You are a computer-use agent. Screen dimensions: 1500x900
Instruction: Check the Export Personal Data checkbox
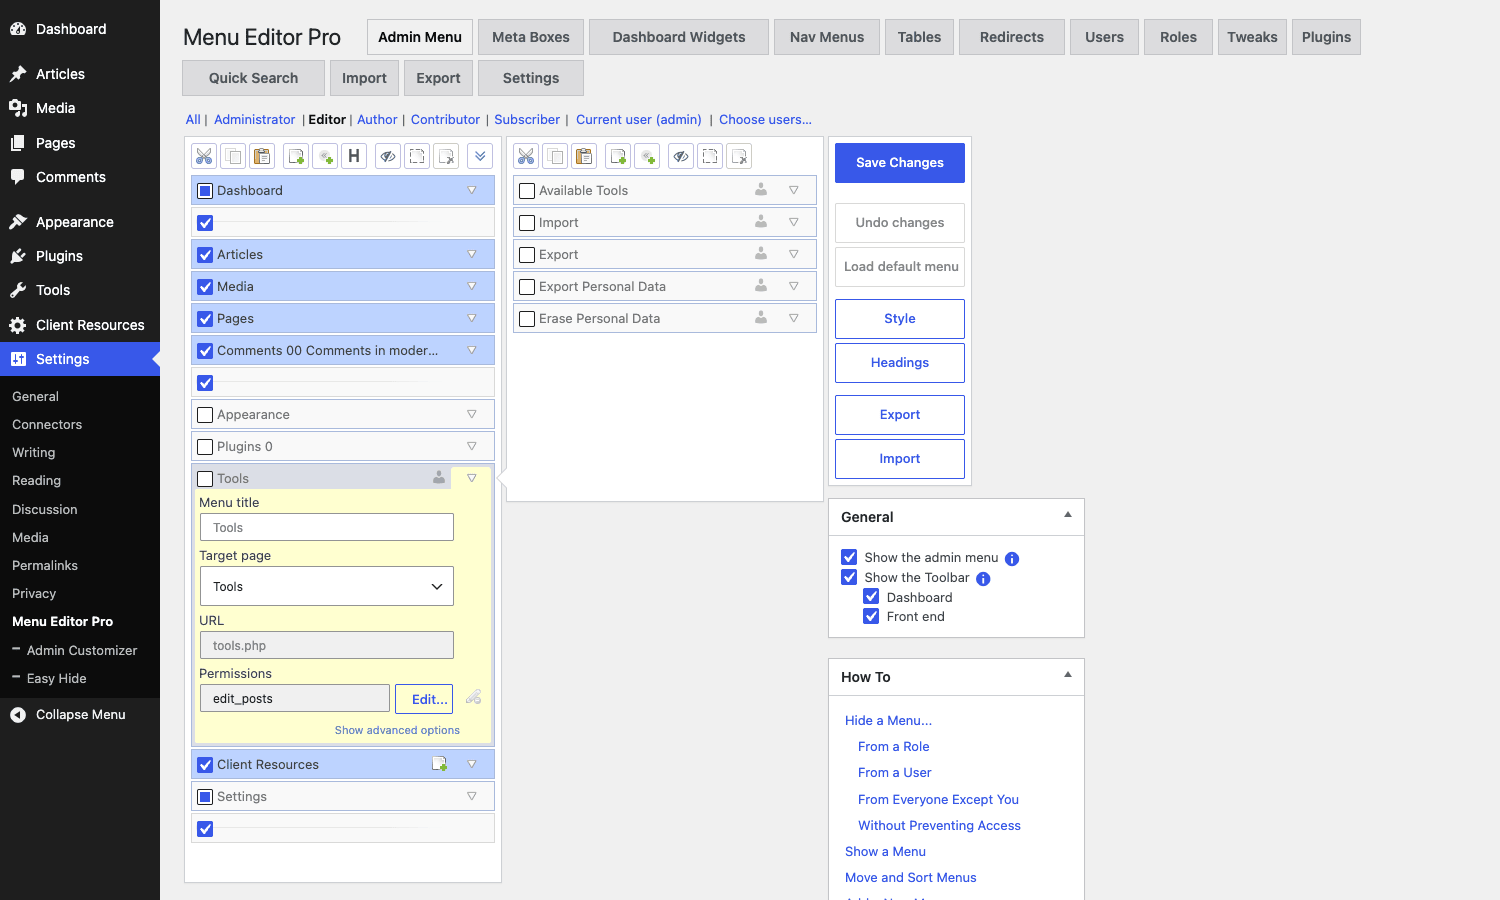pos(527,287)
